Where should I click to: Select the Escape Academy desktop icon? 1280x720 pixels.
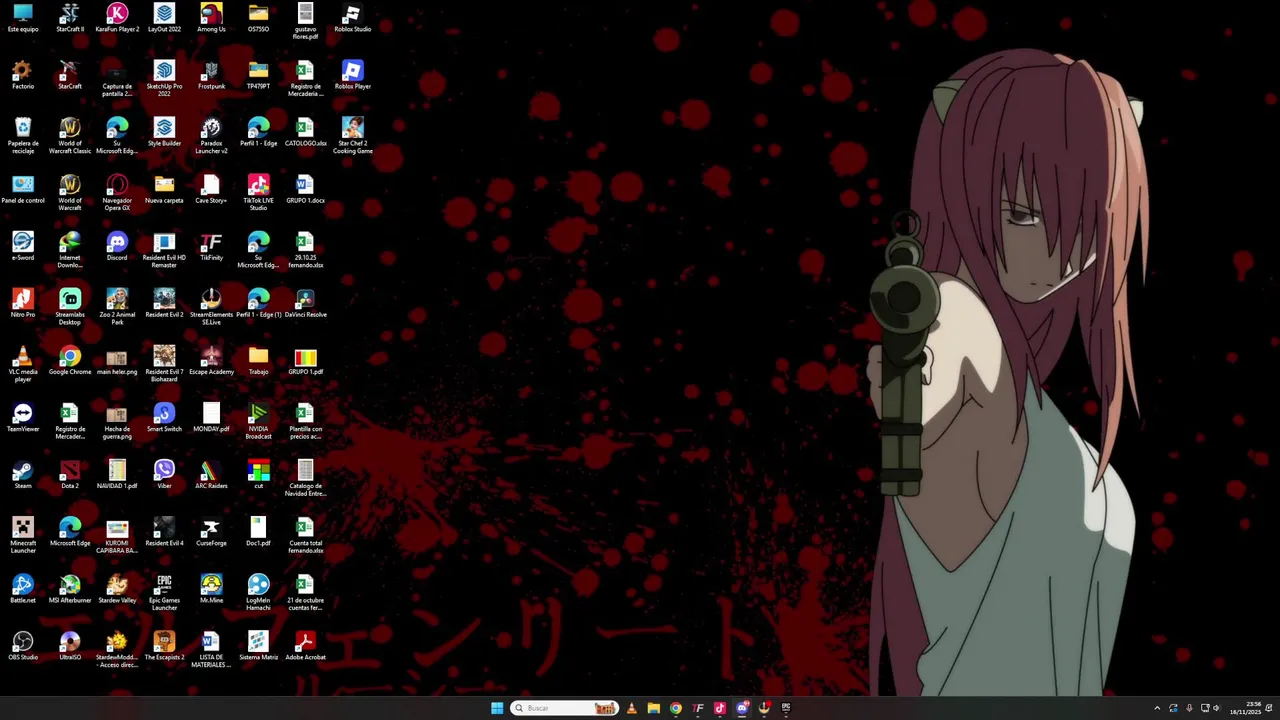[x=211, y=360]
